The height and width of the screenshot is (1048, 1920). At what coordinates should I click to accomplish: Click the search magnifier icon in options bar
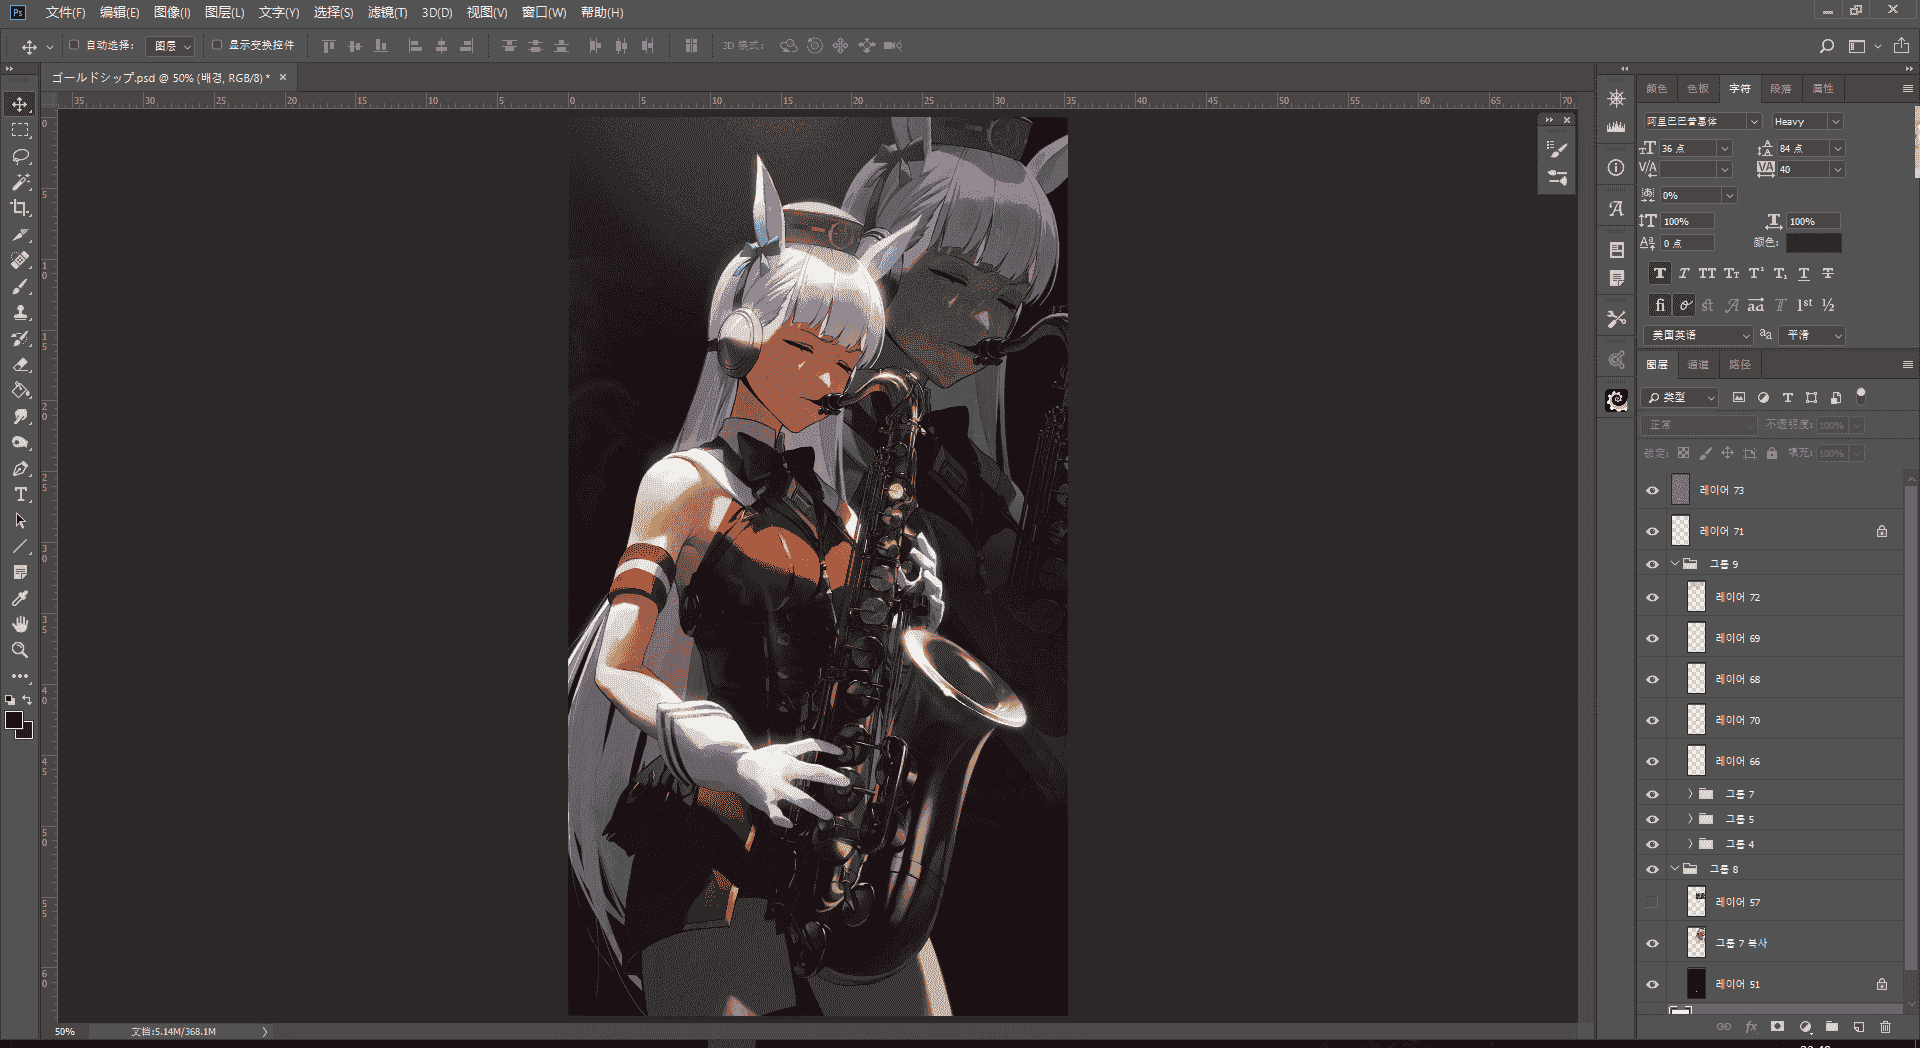[x=1826, y=46]
